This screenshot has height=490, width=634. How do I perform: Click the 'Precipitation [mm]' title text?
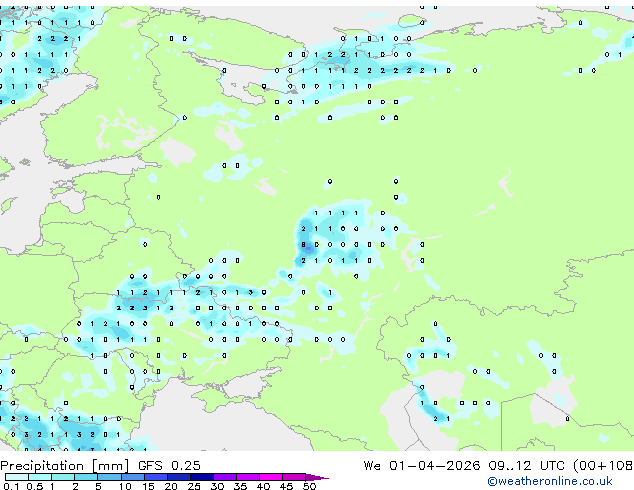pyautogui.click(x=65, y=466)
